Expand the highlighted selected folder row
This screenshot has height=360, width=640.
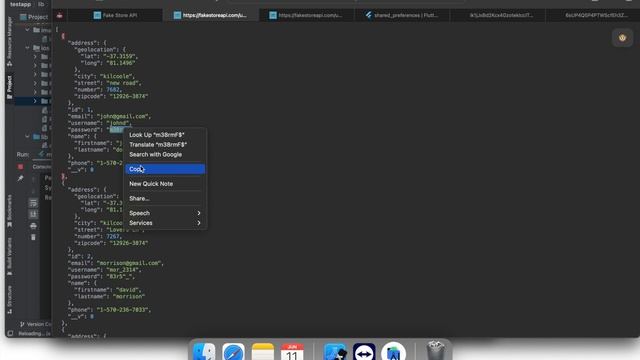35,101
